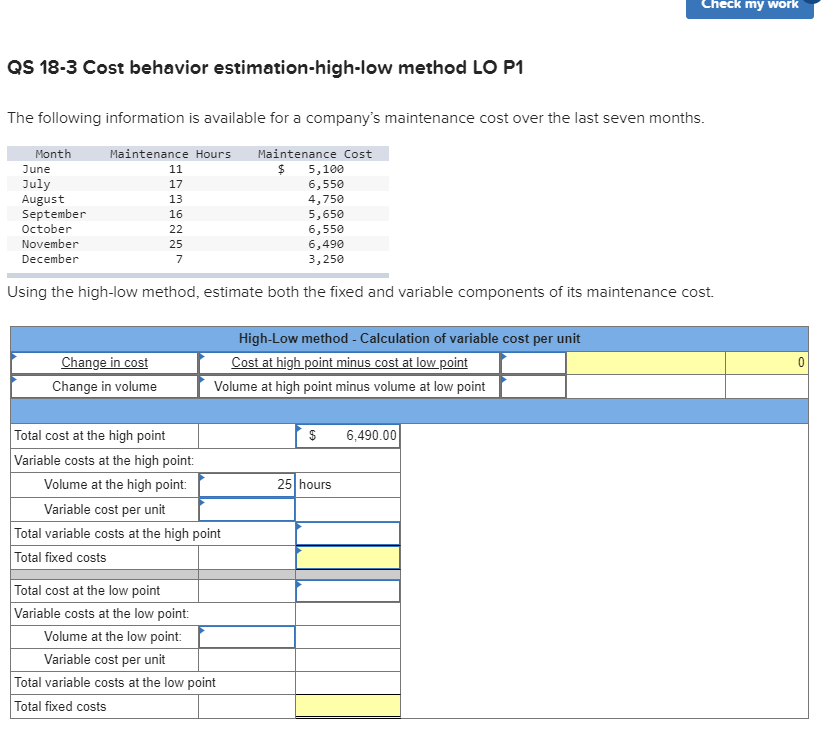
Task: Edit Variable cost per unit at low point
Action: tap(246, 659)
